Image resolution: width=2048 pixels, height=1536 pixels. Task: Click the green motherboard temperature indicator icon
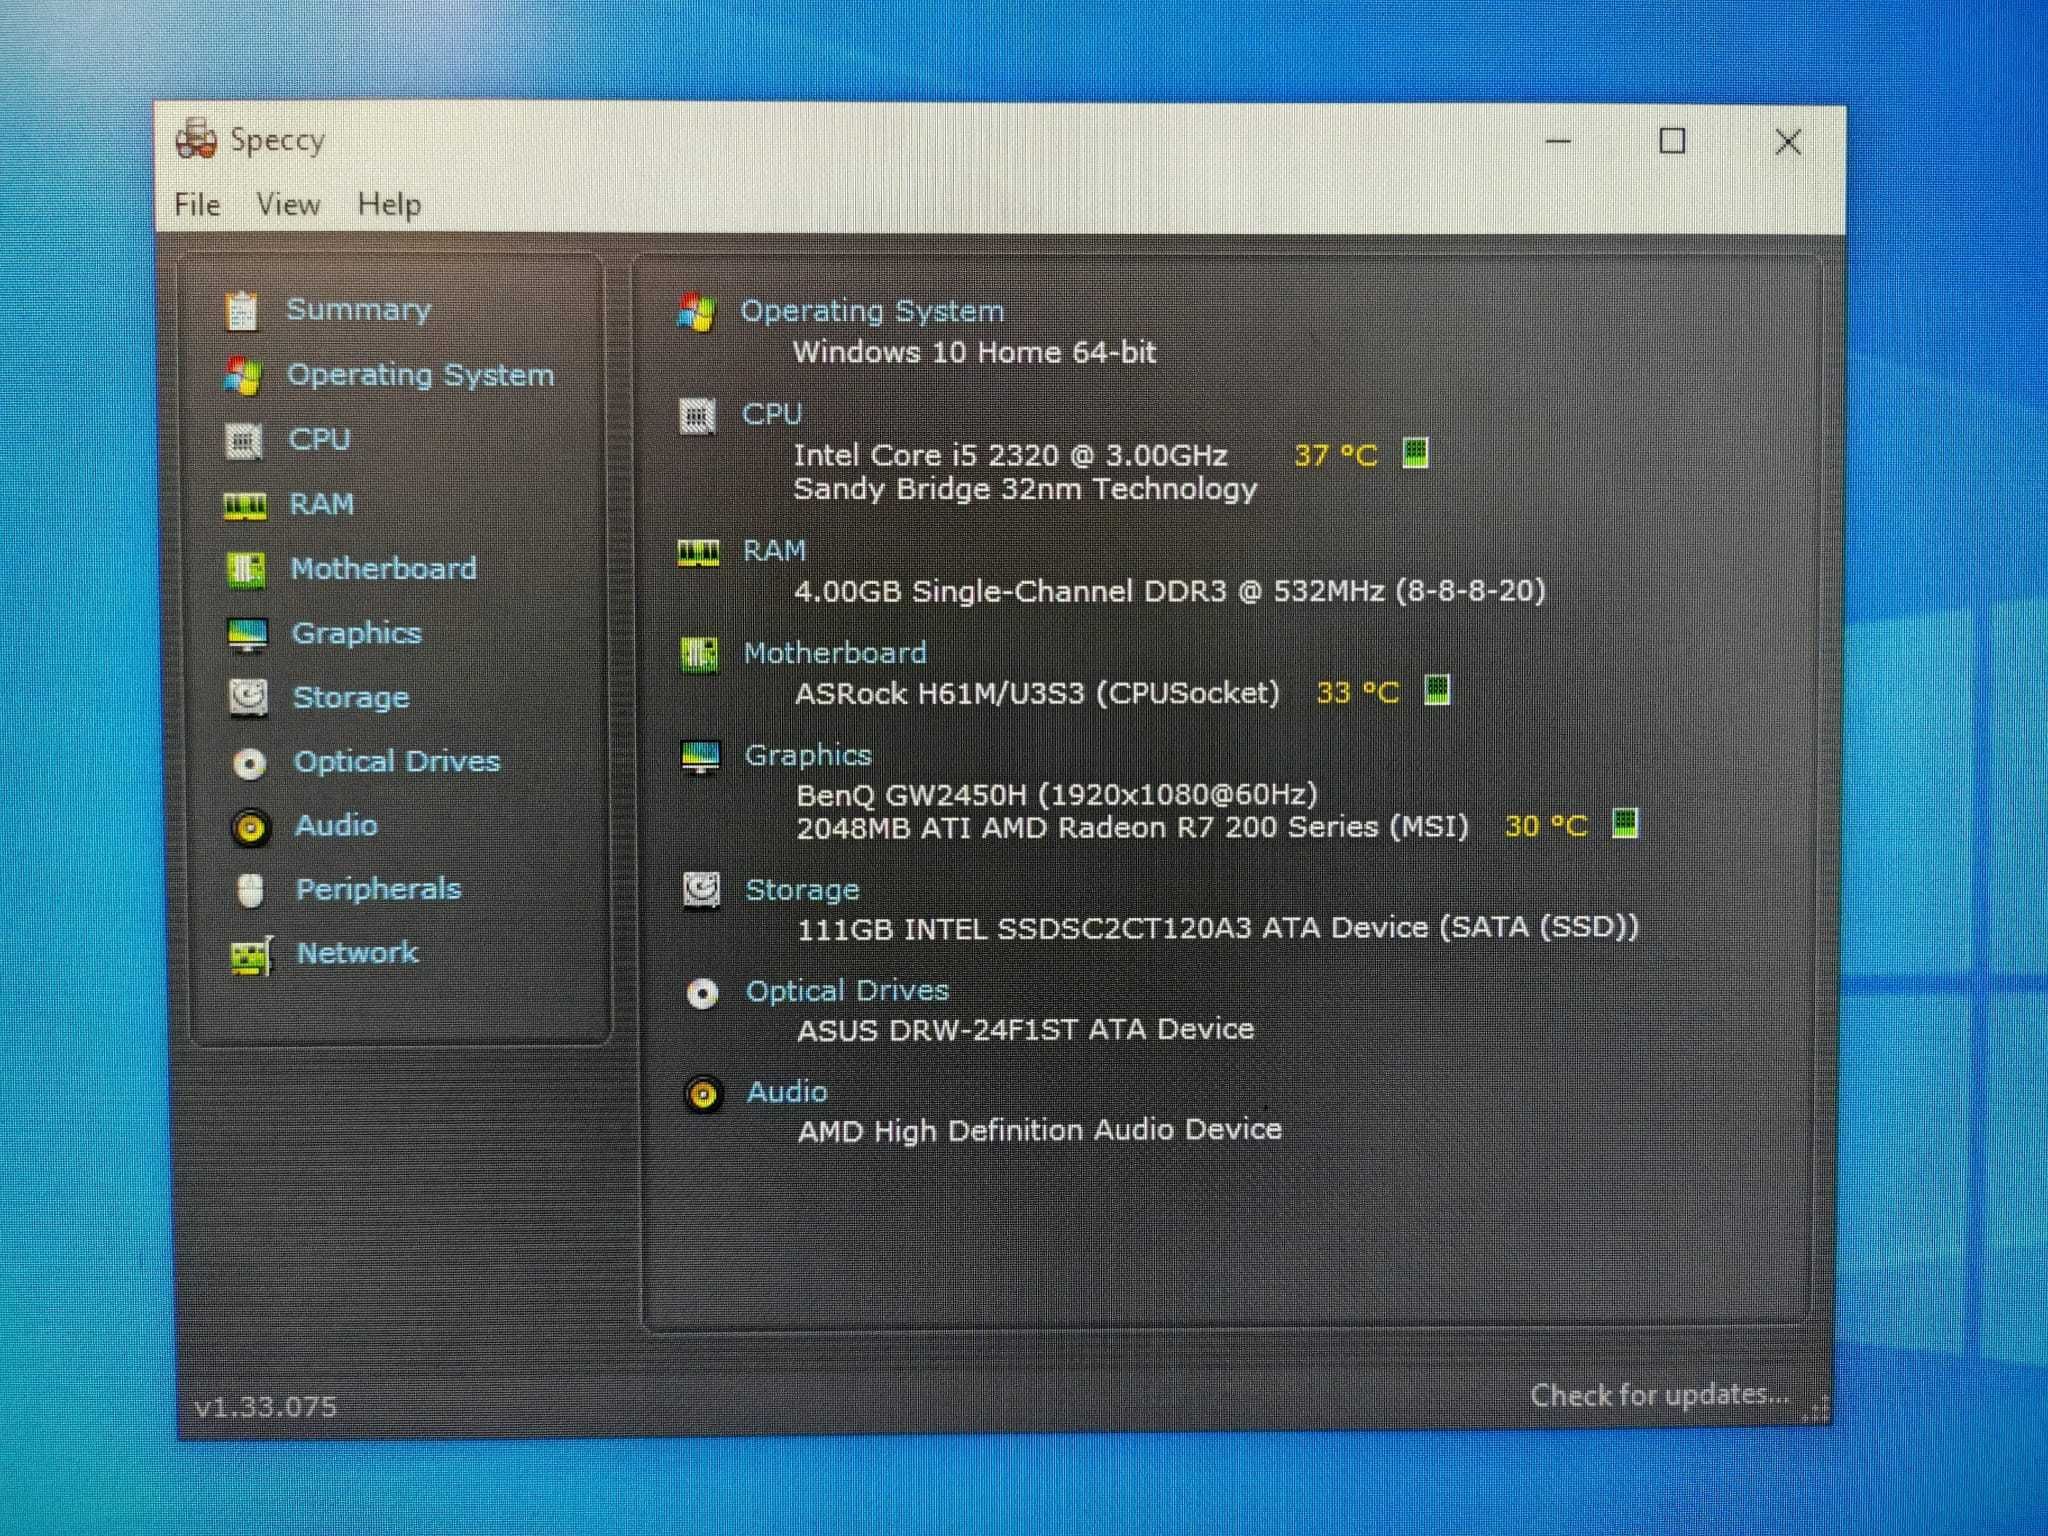coord(1437,689)
